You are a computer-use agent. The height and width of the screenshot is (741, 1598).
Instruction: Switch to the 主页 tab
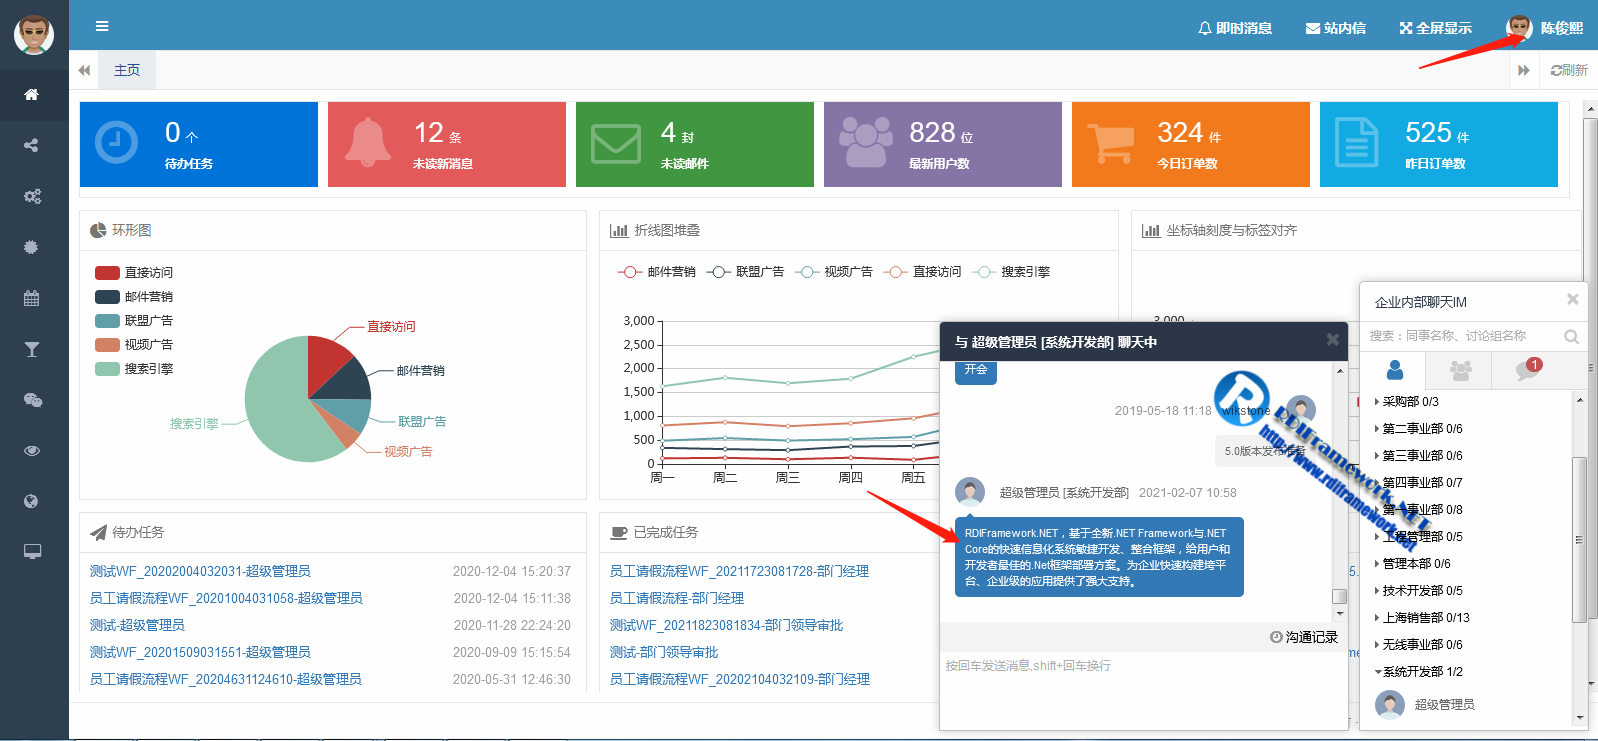pos(127,70)
